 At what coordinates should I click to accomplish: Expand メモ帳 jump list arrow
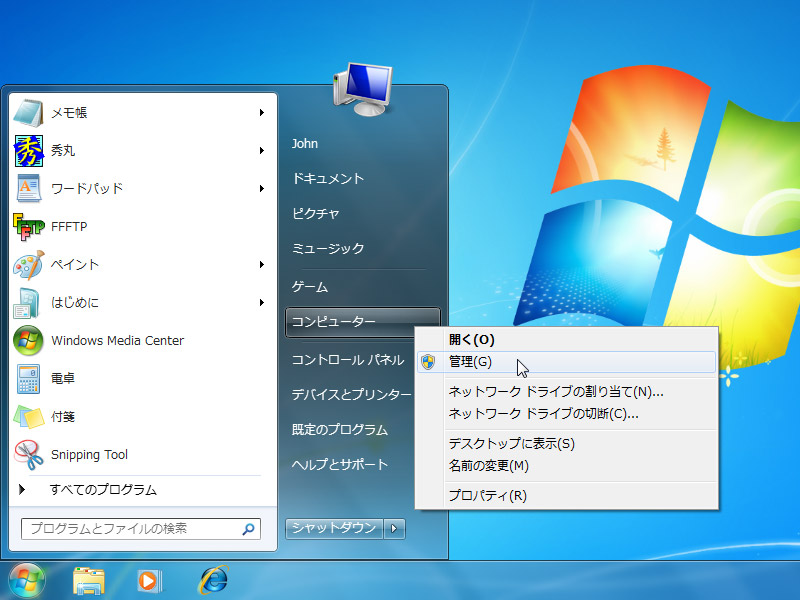pyautogui.click(x=262, y=112)
